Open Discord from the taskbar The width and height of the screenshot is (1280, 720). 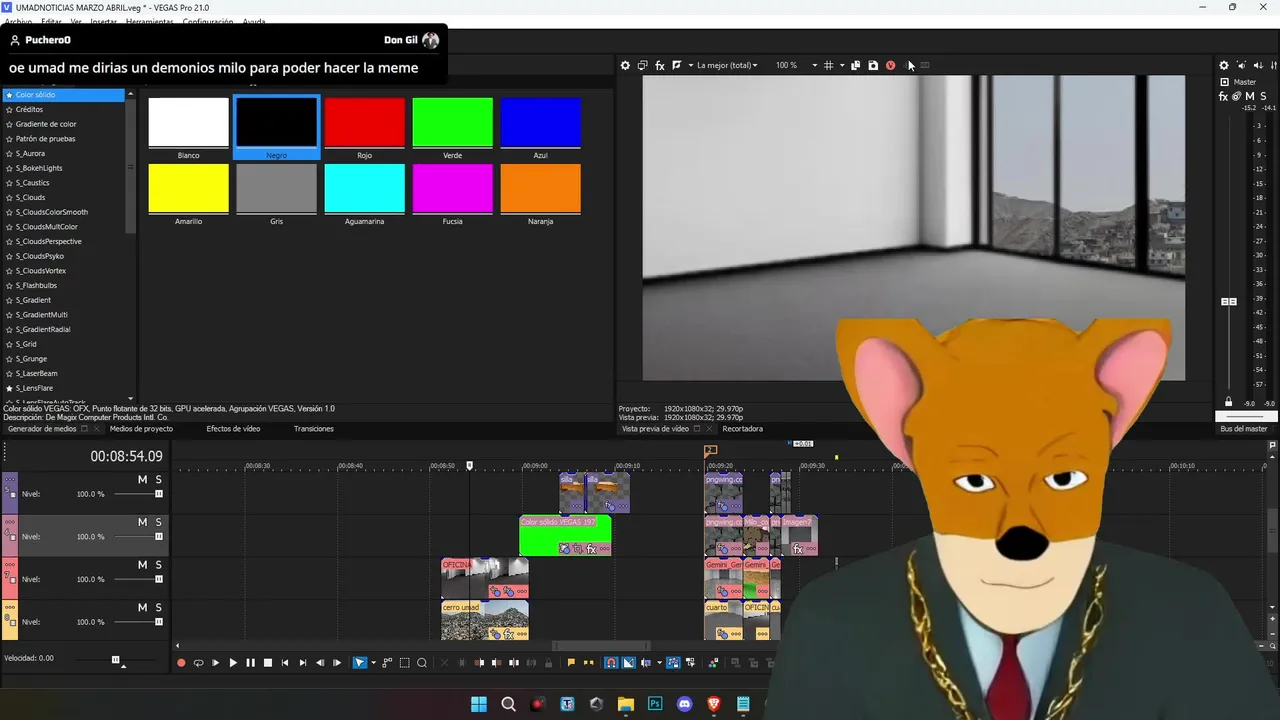pos(684,704)
